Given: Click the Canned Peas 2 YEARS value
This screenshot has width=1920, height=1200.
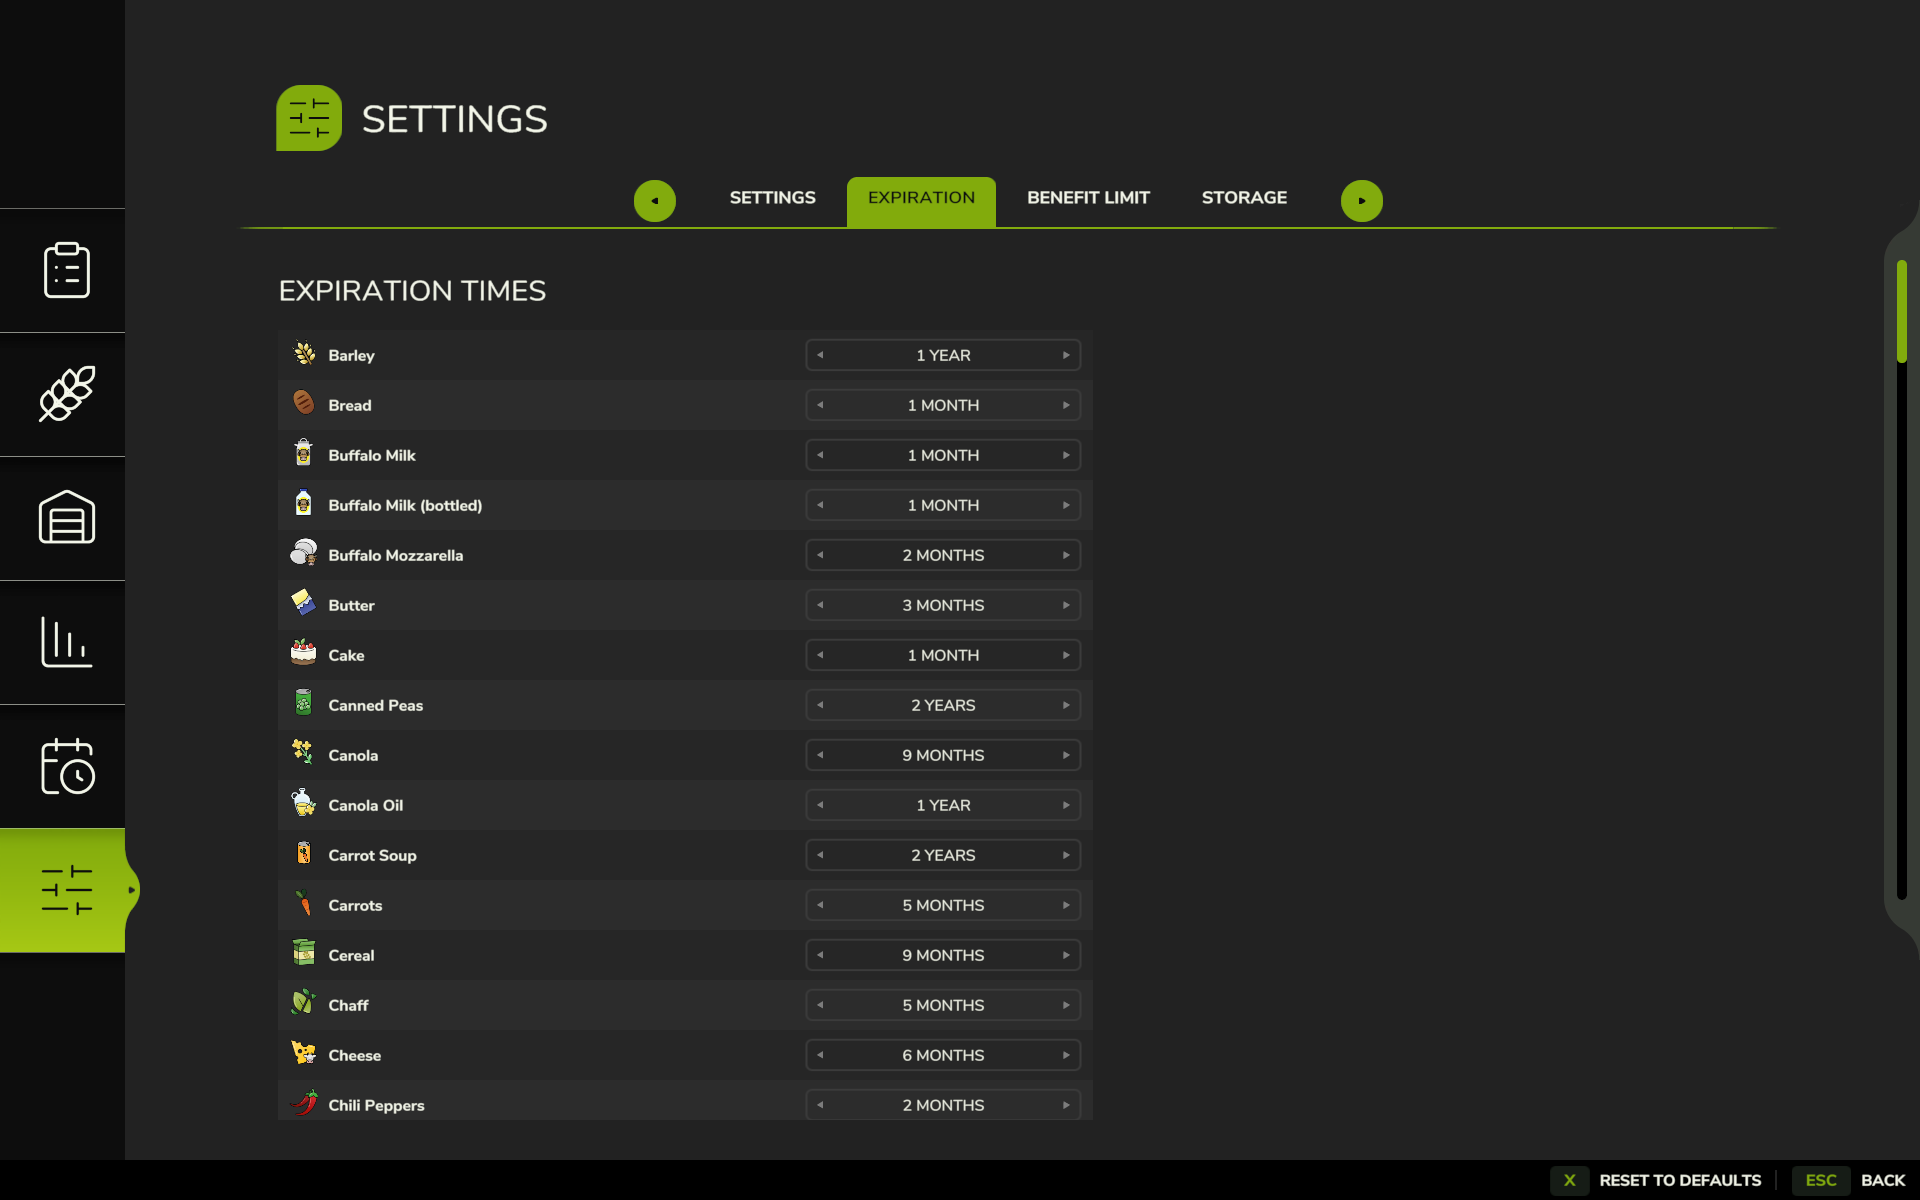Looking at the screenshot, I should click(x=943, y=705).
